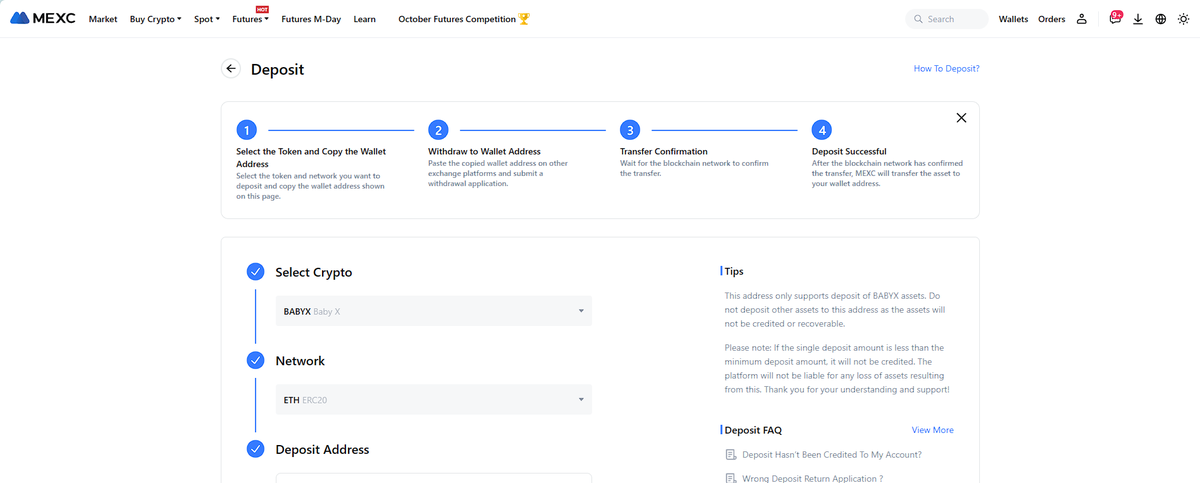The height and width of the screenshot is (483, 1200).
Task: Open Wrong Deposit Return Application FAQ
Action: [x=813, y=478]
